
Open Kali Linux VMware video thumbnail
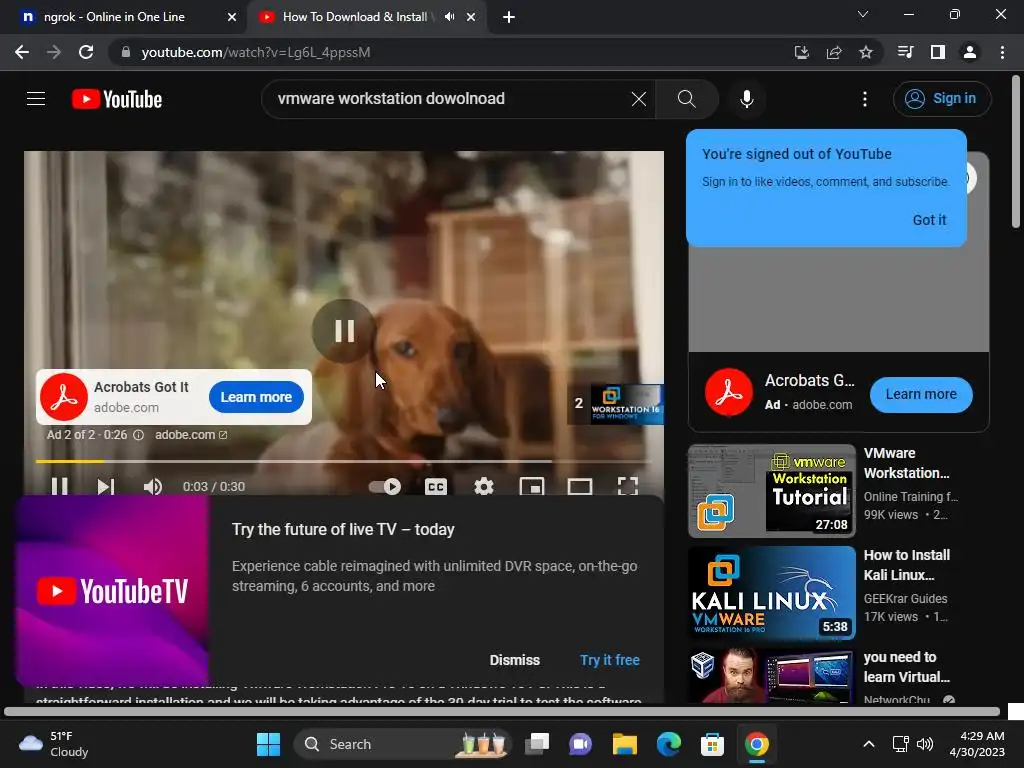[771, 593]
